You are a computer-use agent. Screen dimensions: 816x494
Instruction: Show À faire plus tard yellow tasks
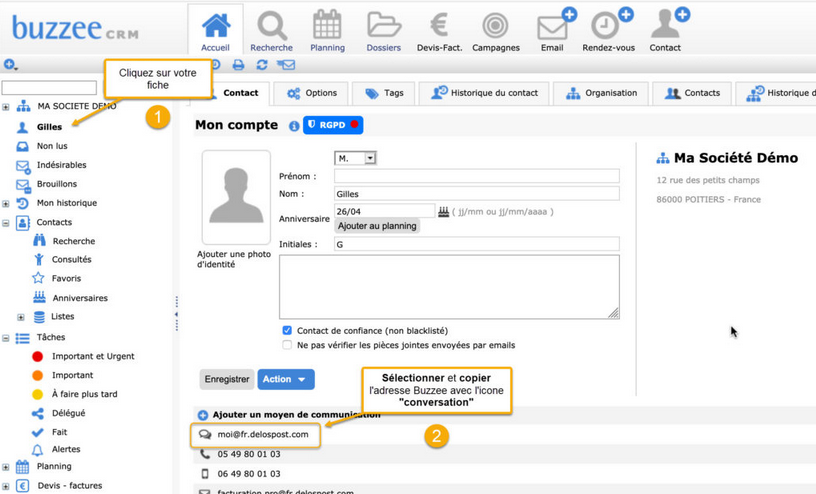pyautogui.click(x=84, y=394)
